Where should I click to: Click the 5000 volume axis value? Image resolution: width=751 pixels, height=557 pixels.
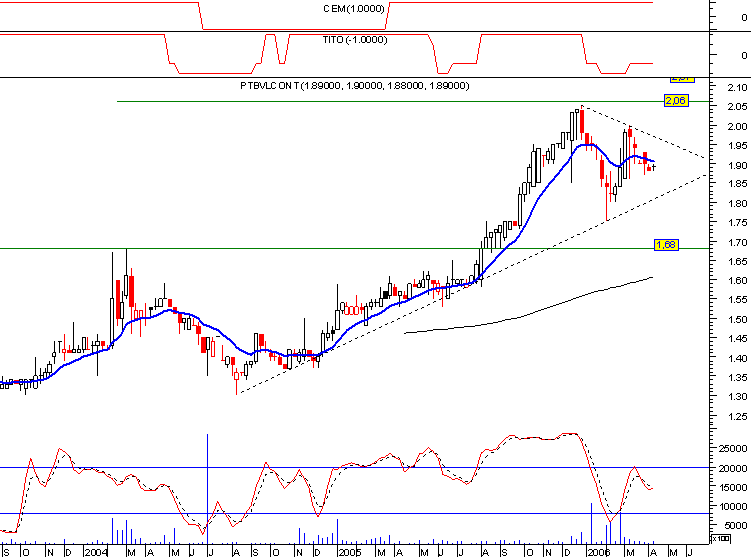(x=736, y=526)
